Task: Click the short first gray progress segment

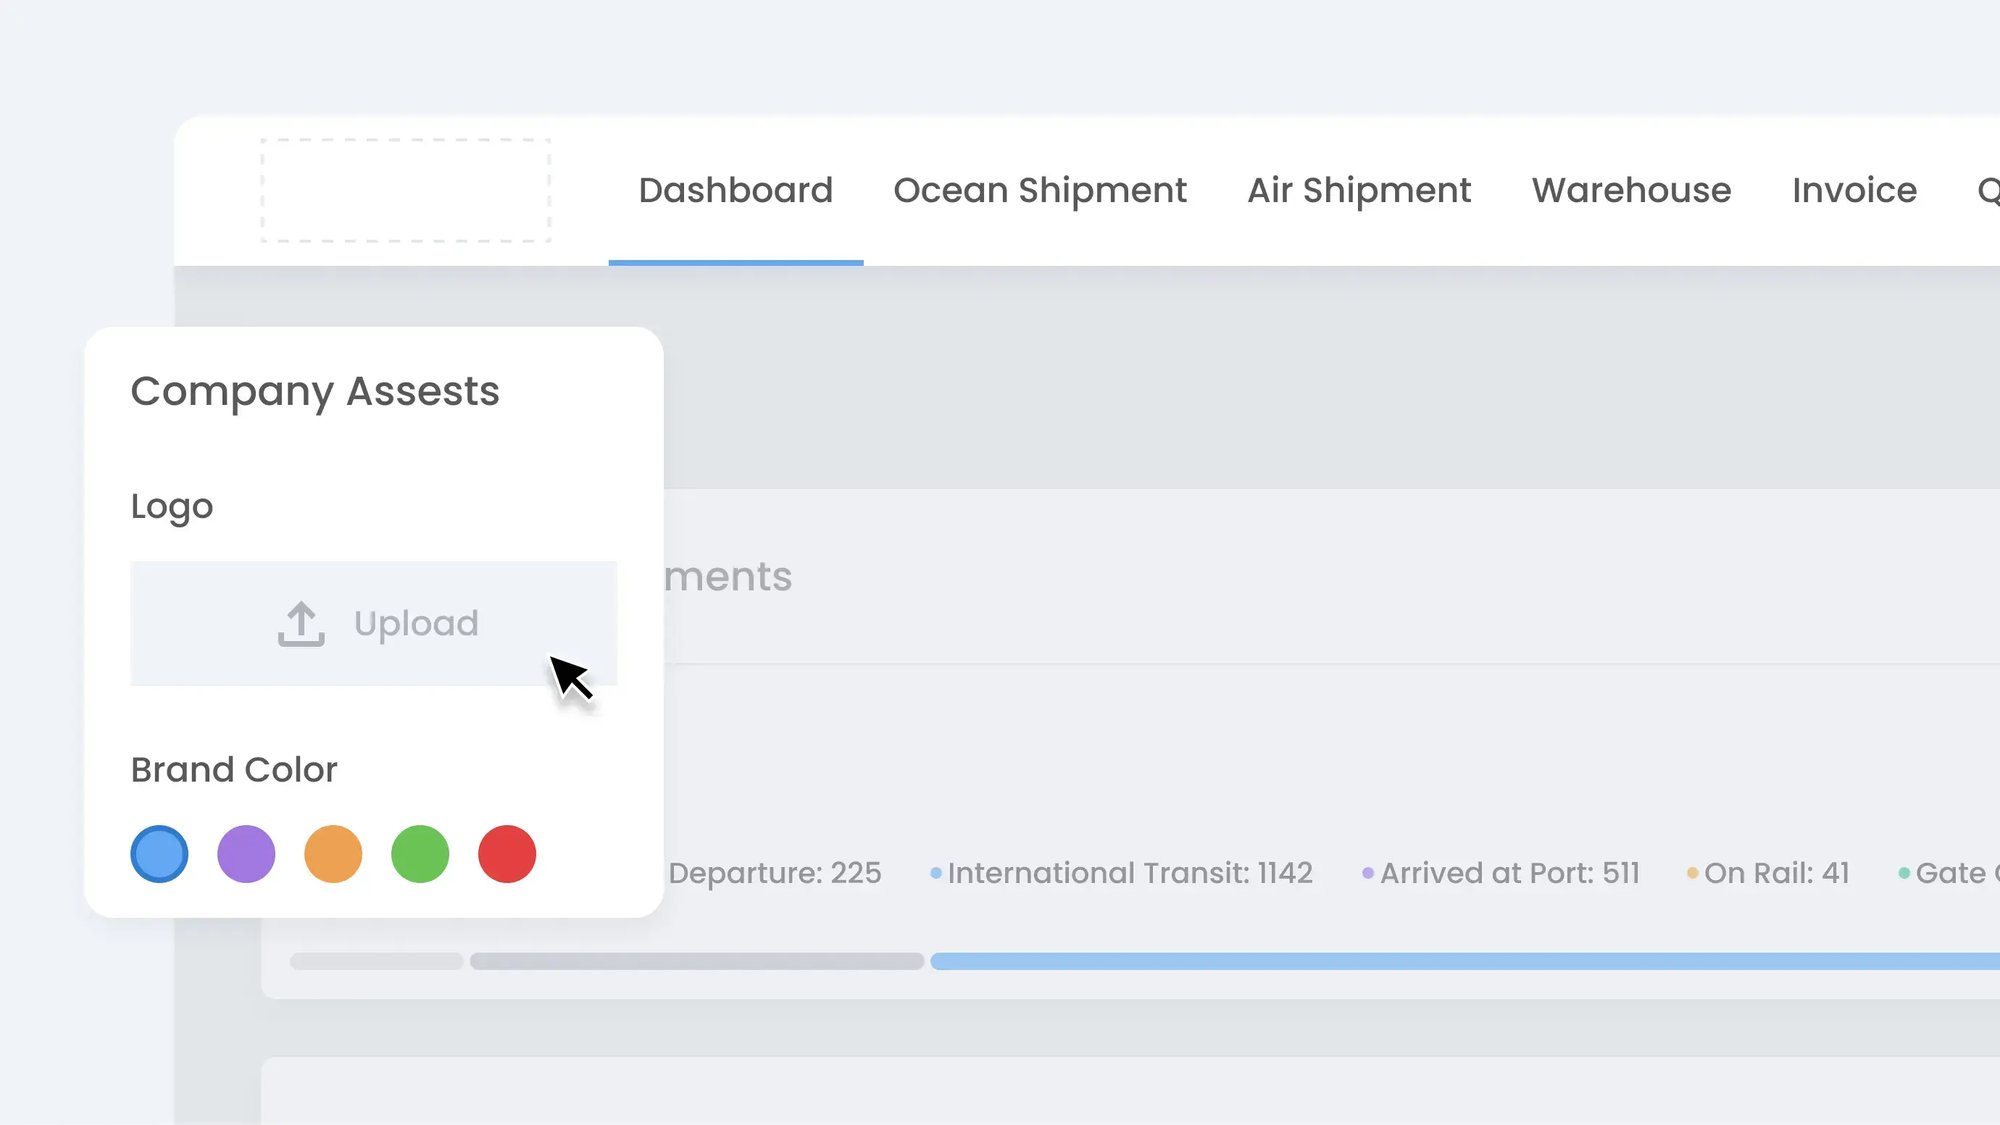Action: [376, 961]
